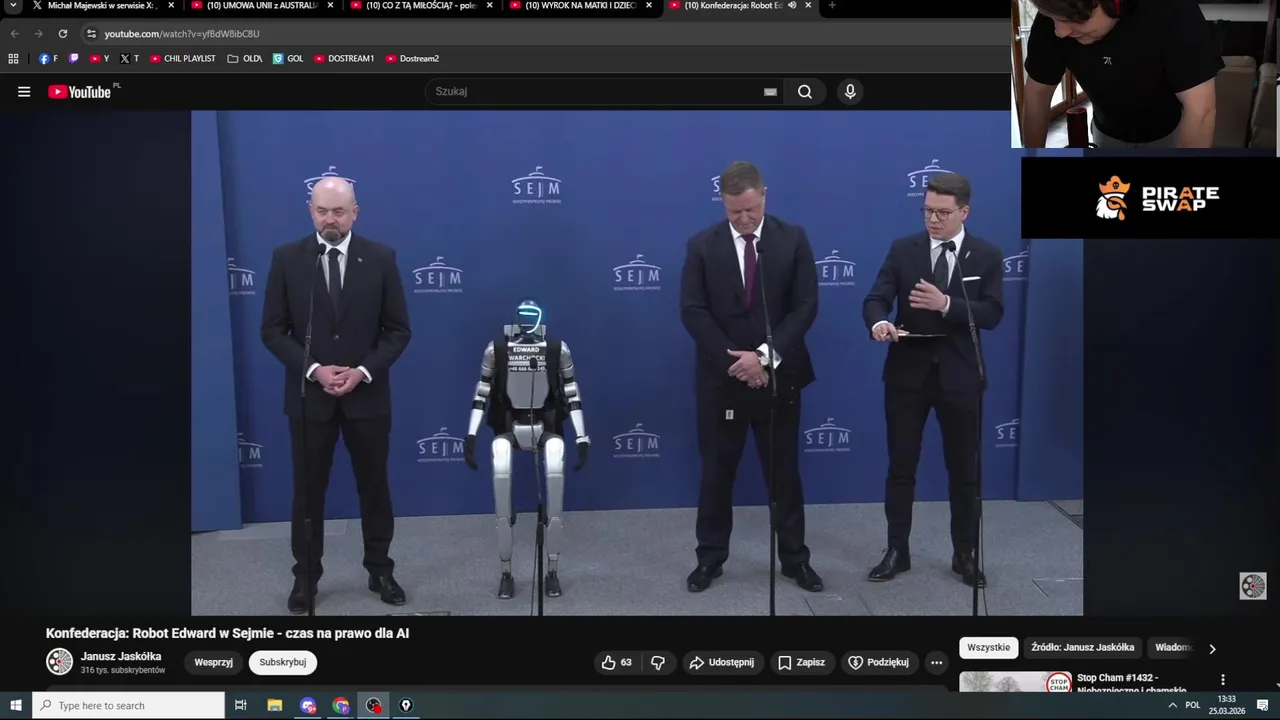
Task: Open the three-dot more actions menu
Action: coord(936,662)
